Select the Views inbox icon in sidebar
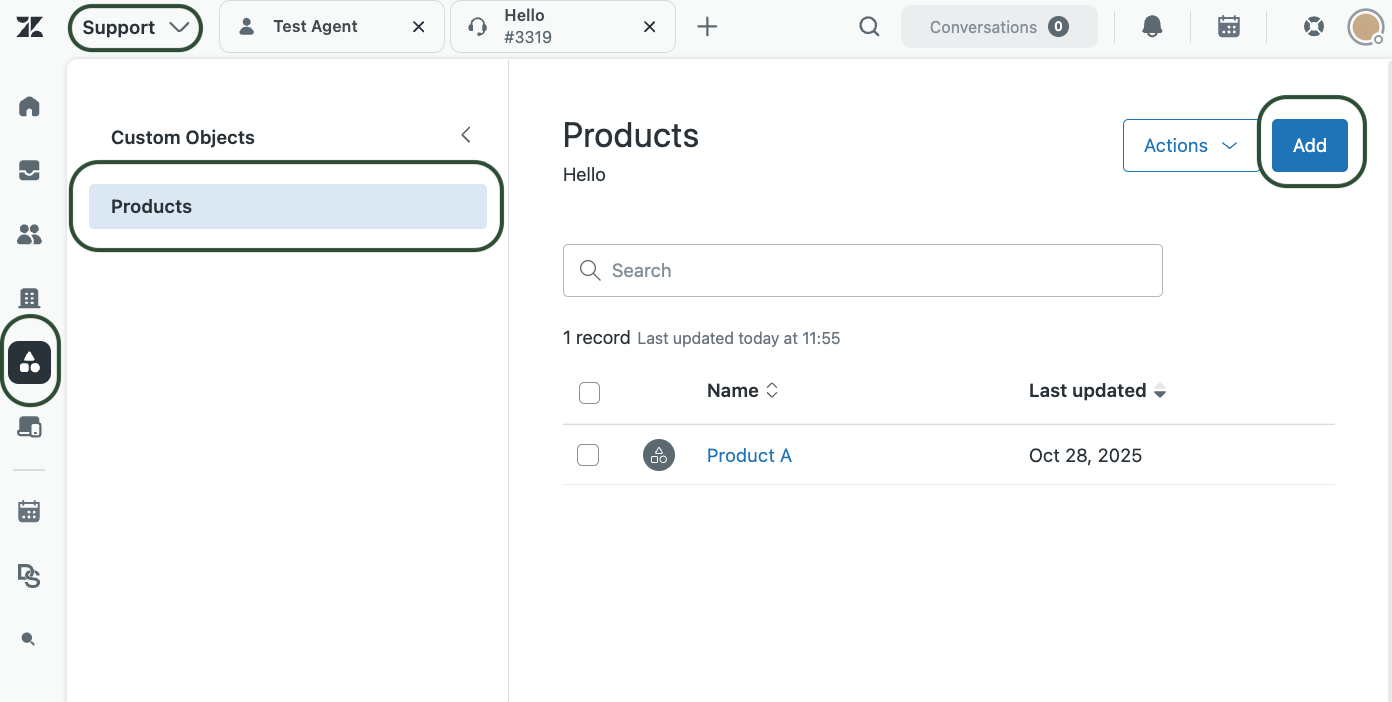1392x702 pixels. point(29,170)
